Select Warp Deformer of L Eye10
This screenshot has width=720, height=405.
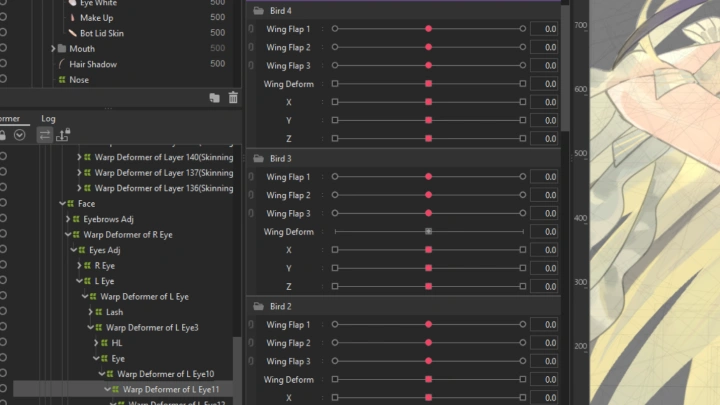pyautogui.click(x=165, y=374)
